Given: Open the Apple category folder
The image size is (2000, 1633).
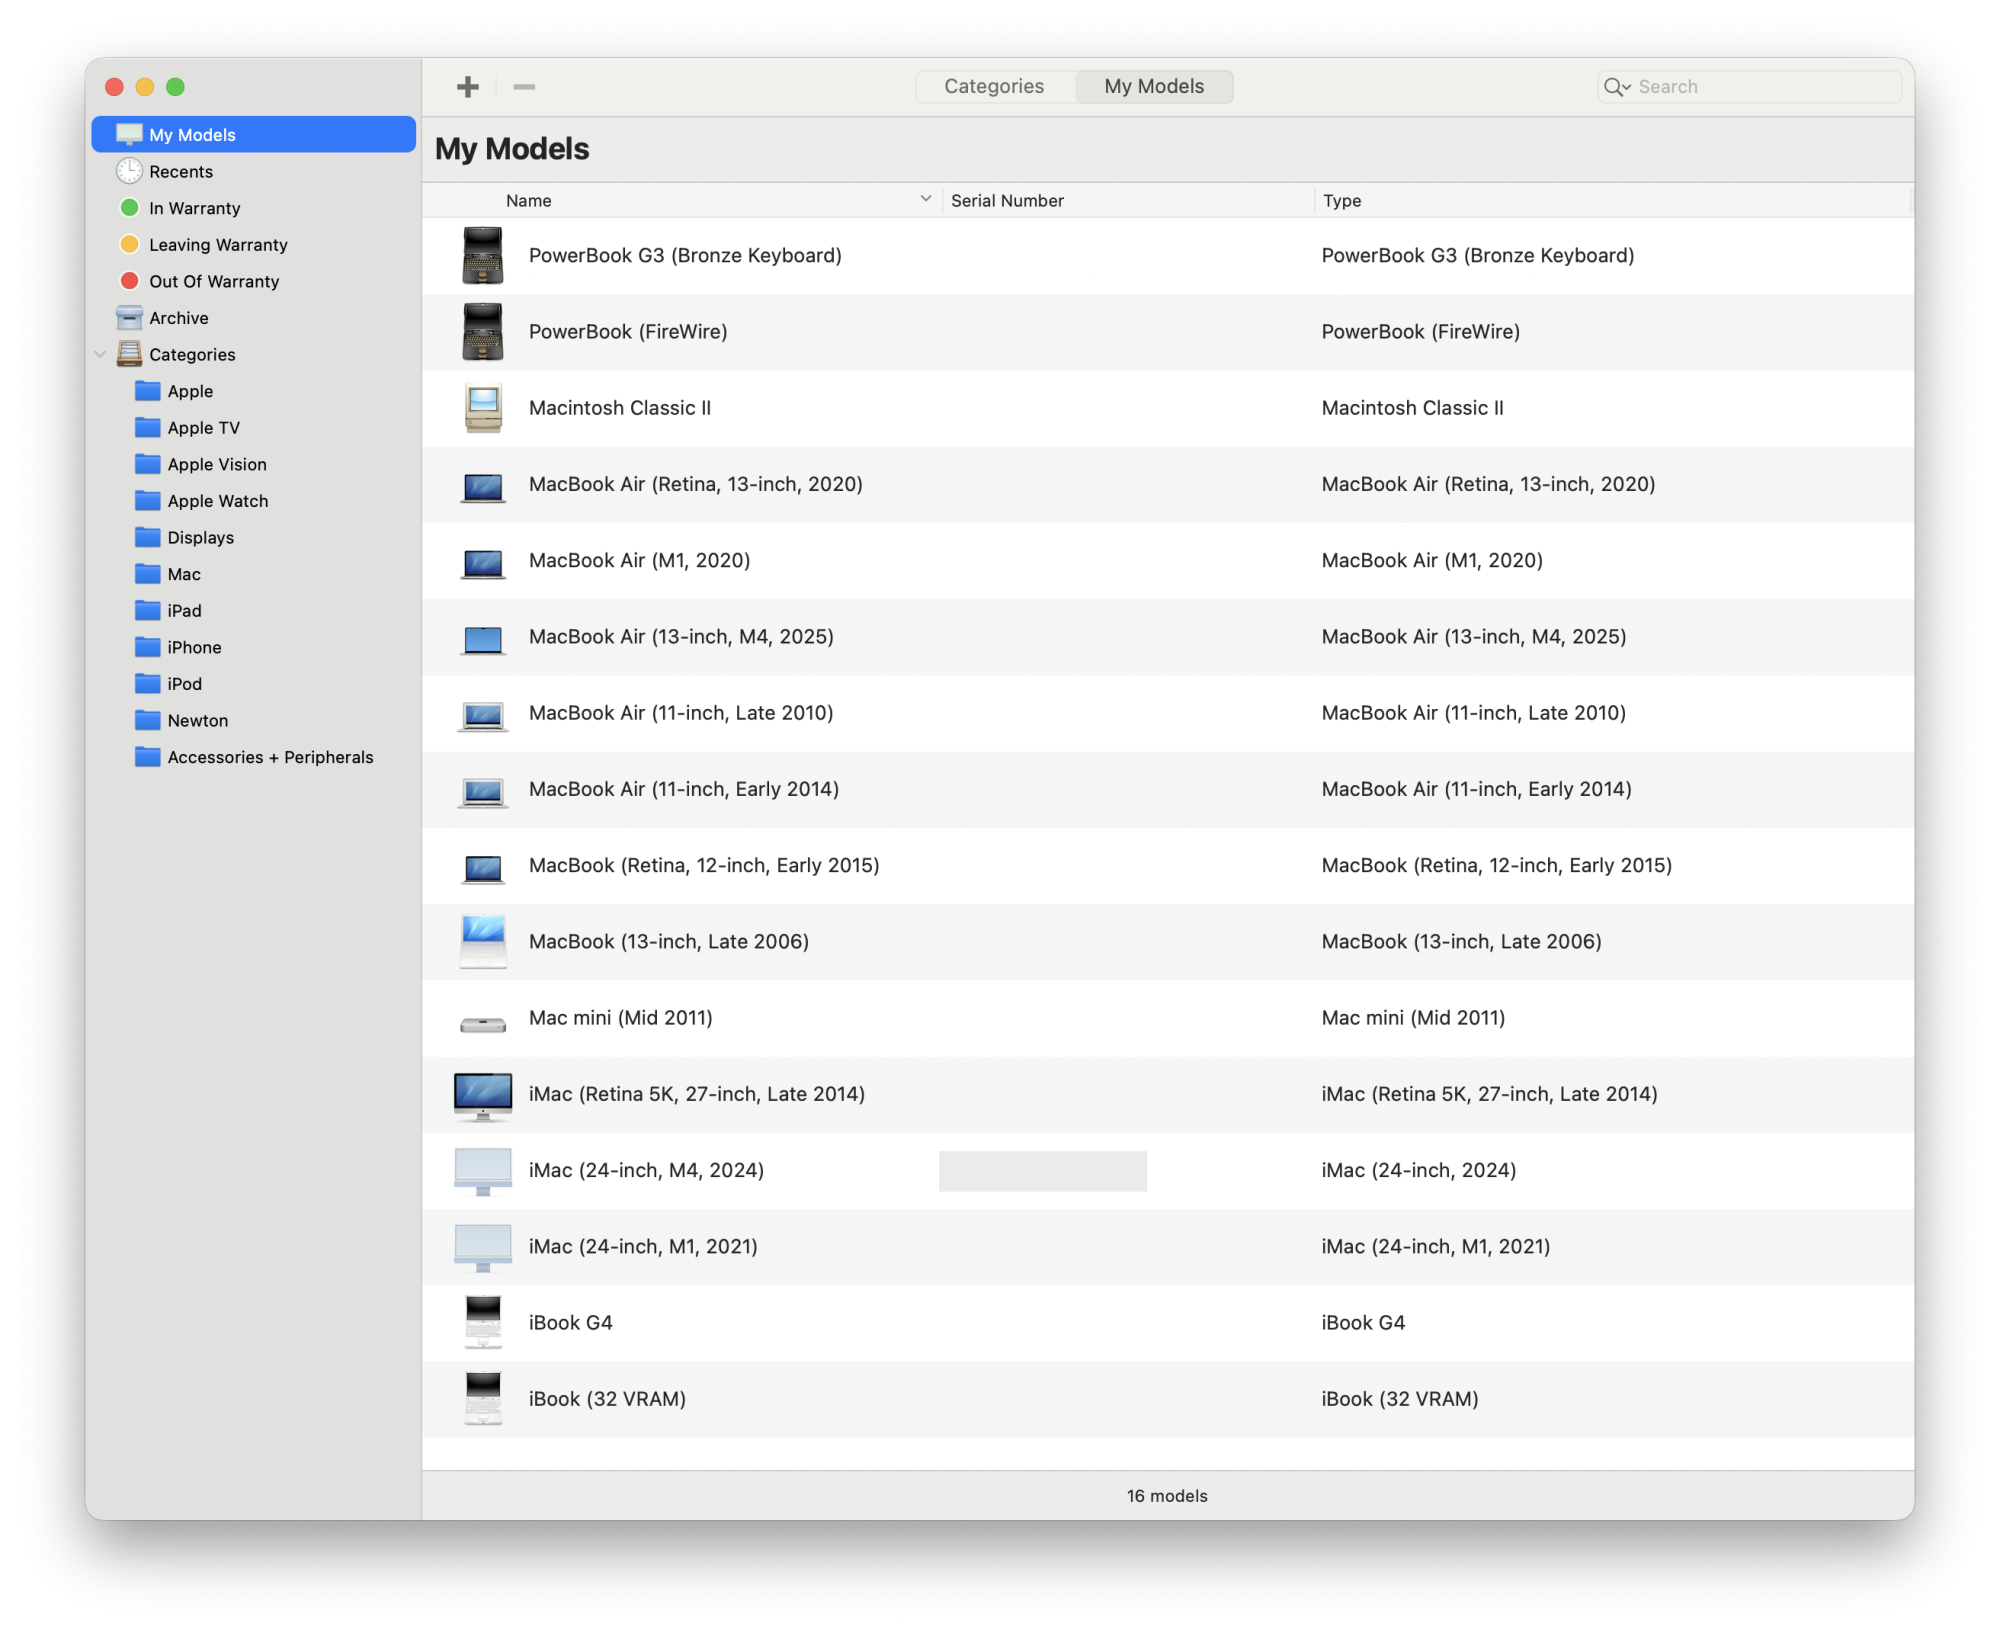Looking at the screenshot, I should pyautogui.click(x=145, y=390).
